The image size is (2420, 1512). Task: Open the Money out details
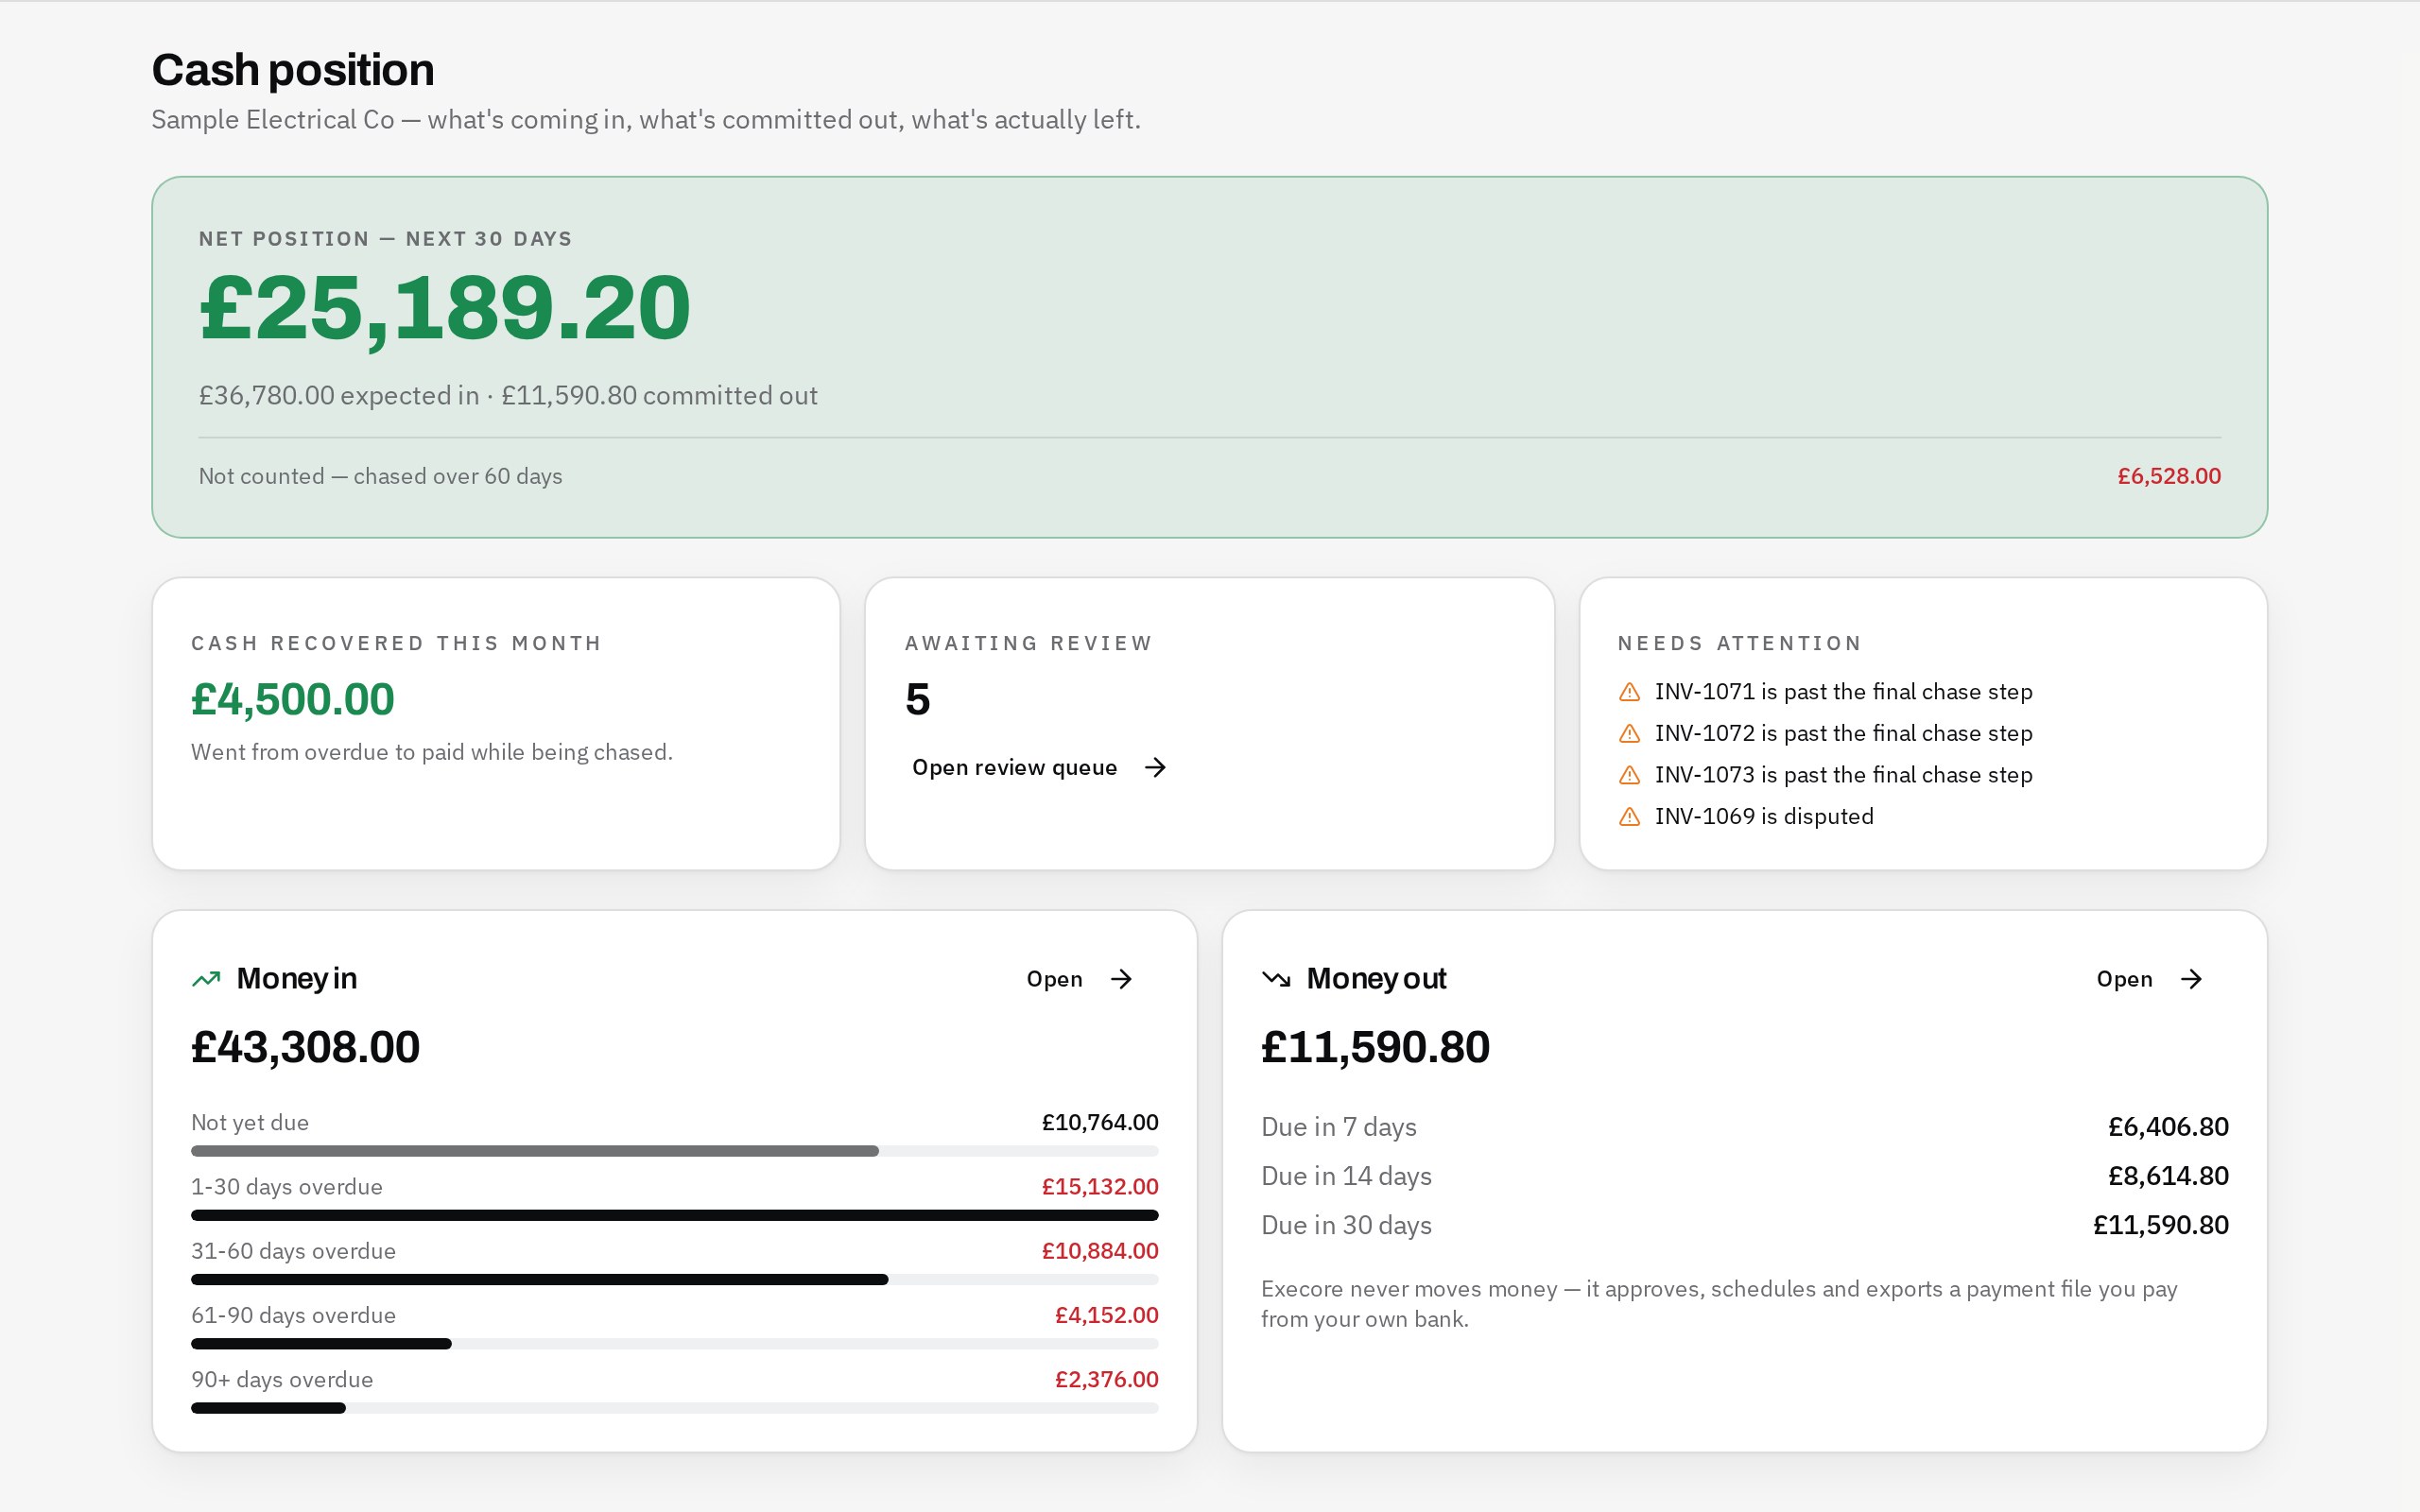click(x=2150, y=979)
